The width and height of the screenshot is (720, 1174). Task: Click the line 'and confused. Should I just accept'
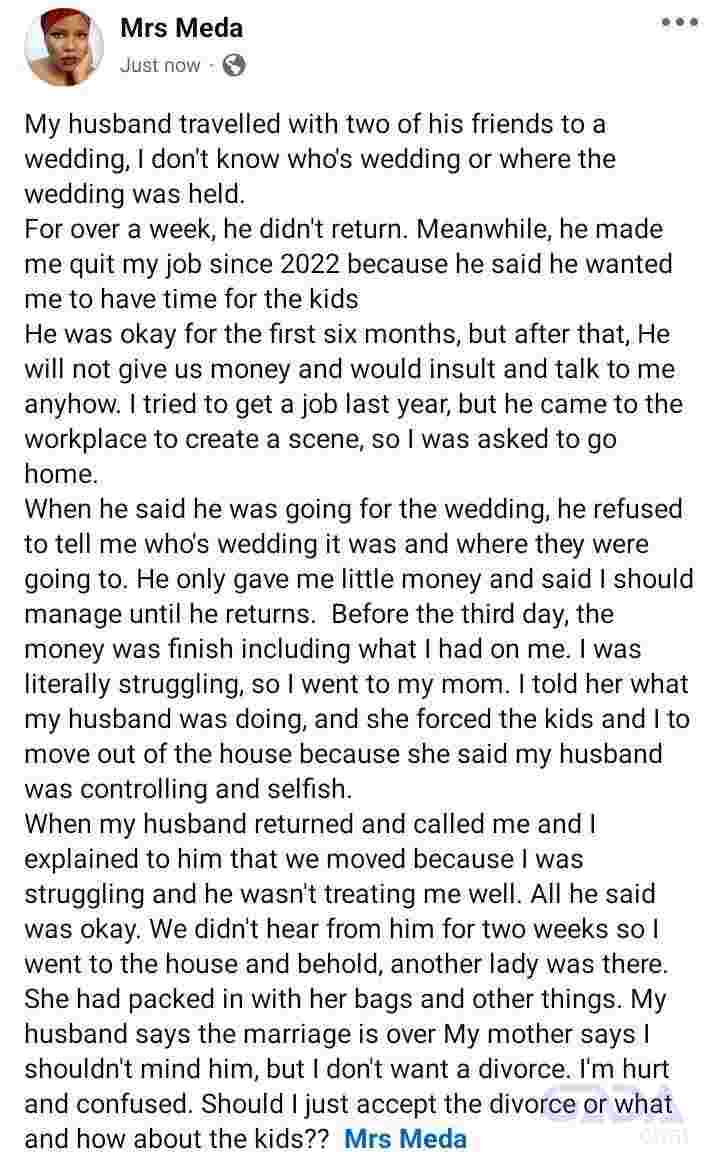(349, 1104)
